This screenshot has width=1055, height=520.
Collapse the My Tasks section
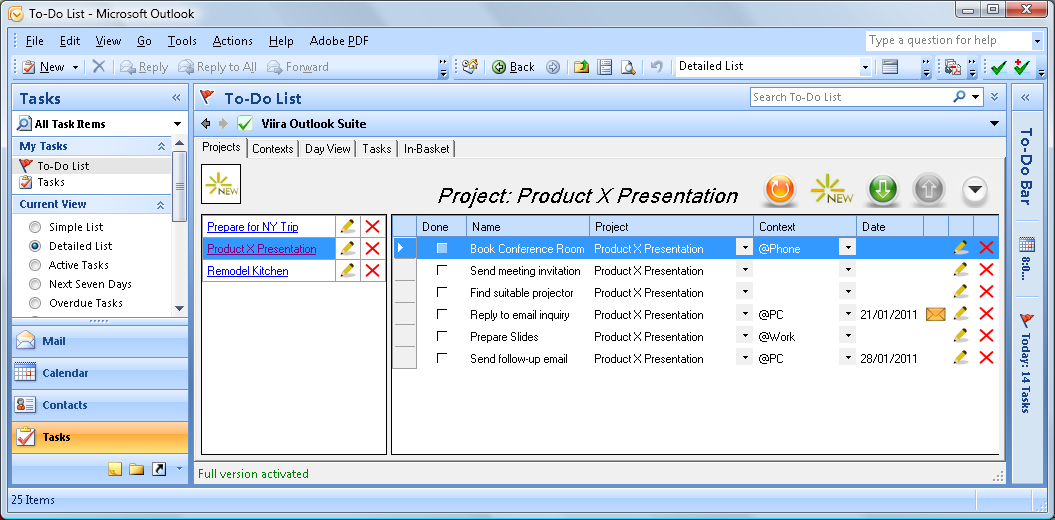tap(161, 146)
